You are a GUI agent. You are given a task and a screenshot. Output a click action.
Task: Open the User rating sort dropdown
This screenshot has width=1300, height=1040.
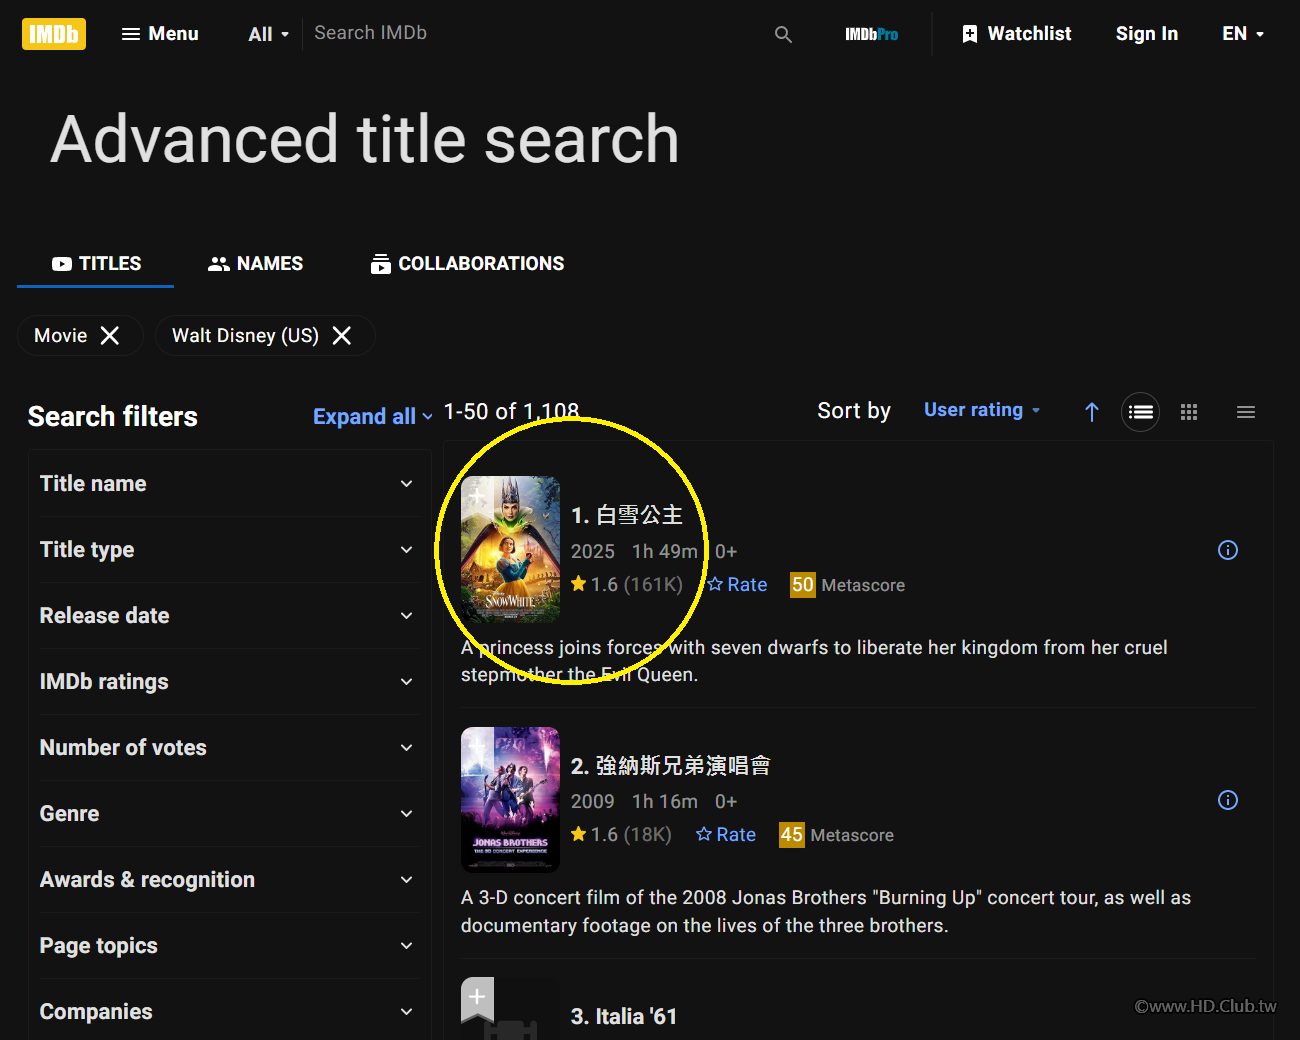tap(982, 410)
